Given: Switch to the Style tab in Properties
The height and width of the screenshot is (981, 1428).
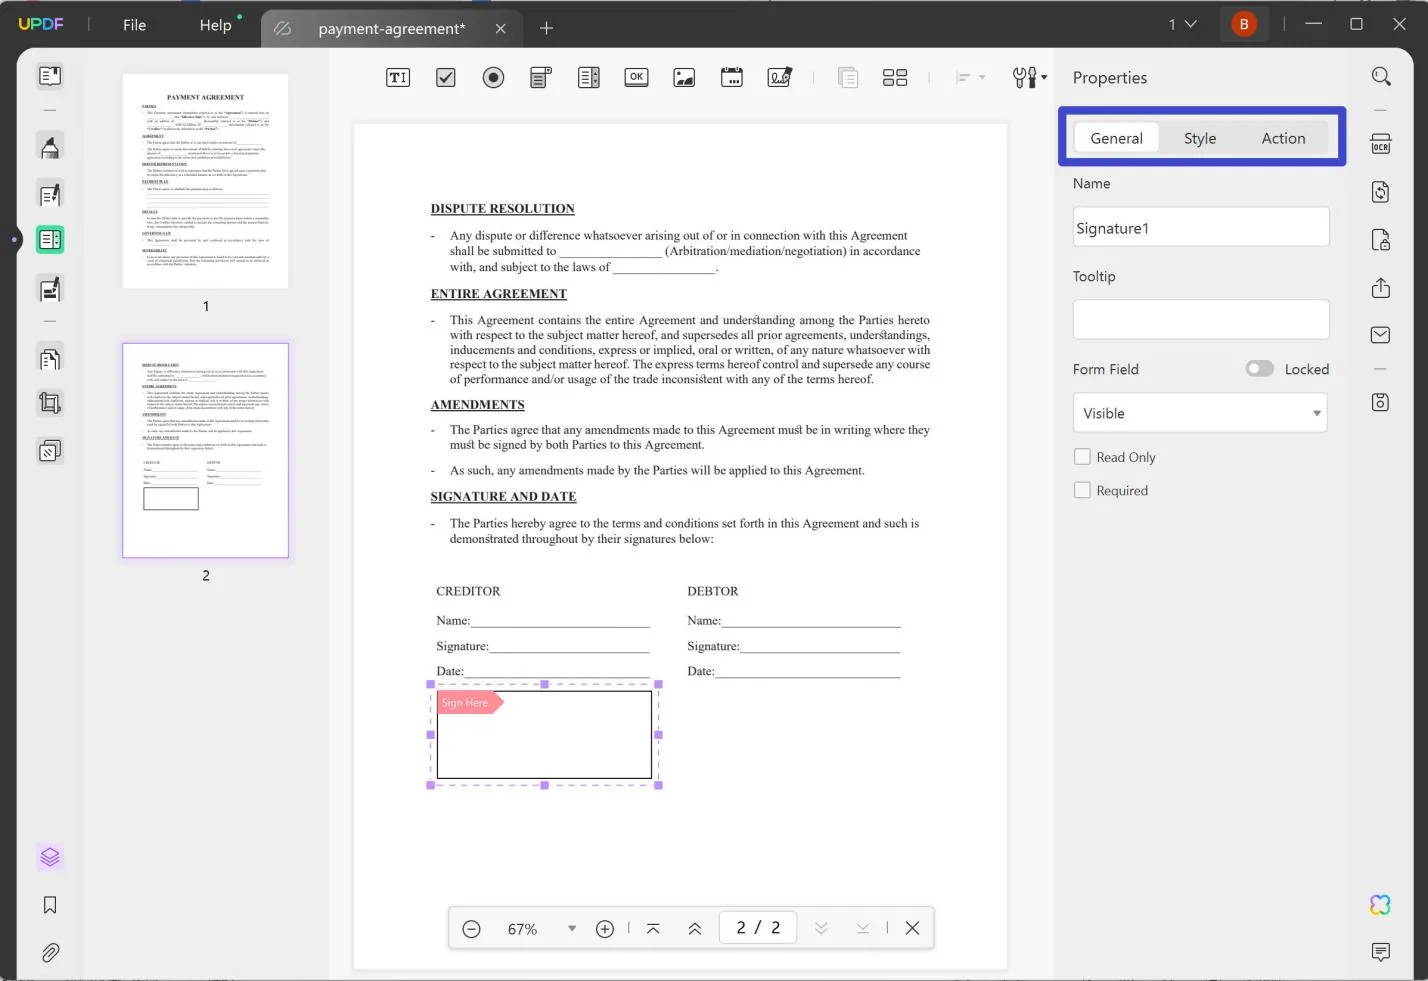Looking at the screenshot, I should [1199, 138].
